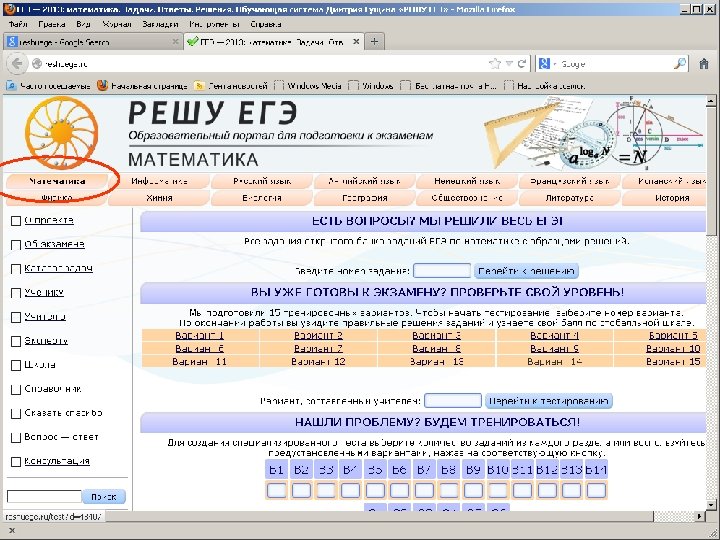Click the orange sun wheel site logo
720x540 pixels.
pyautogui.click(x=62, y=133)
